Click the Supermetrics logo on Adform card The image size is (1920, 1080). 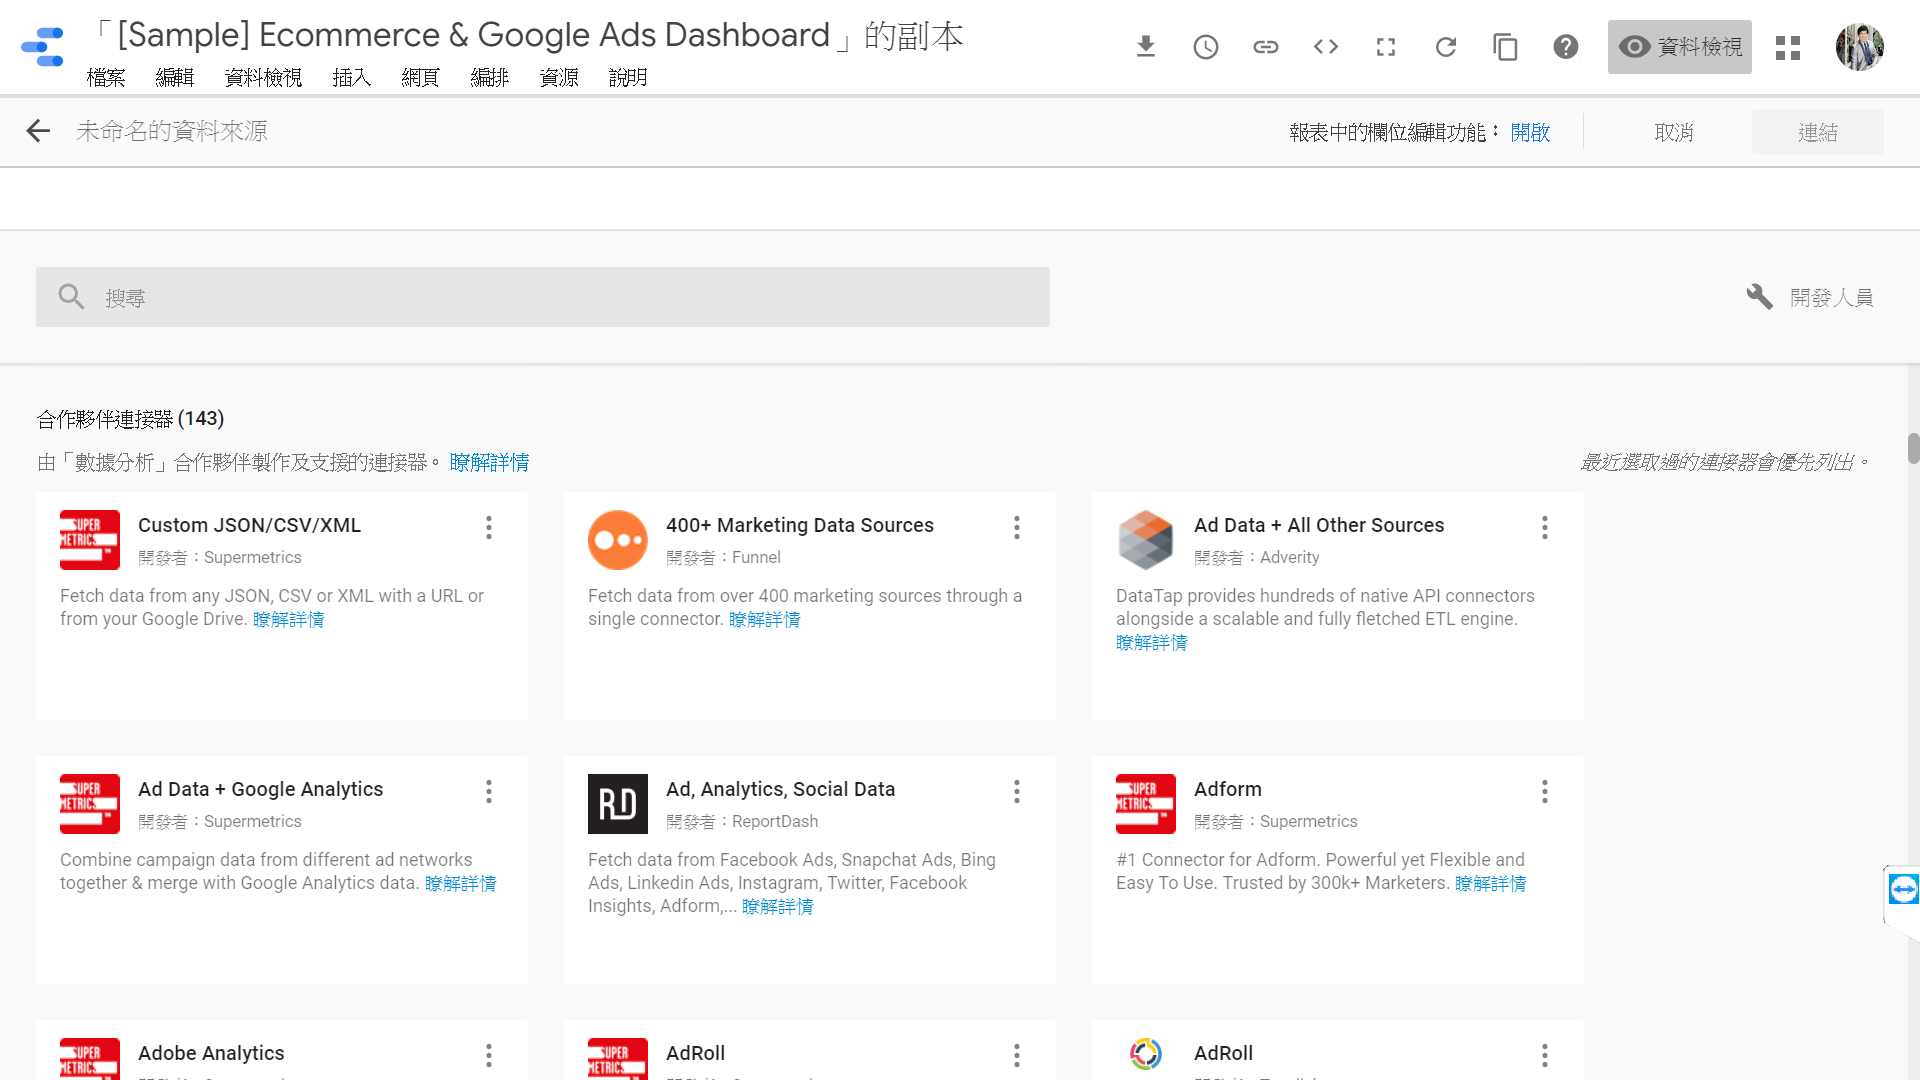(x=1146, y=804)
